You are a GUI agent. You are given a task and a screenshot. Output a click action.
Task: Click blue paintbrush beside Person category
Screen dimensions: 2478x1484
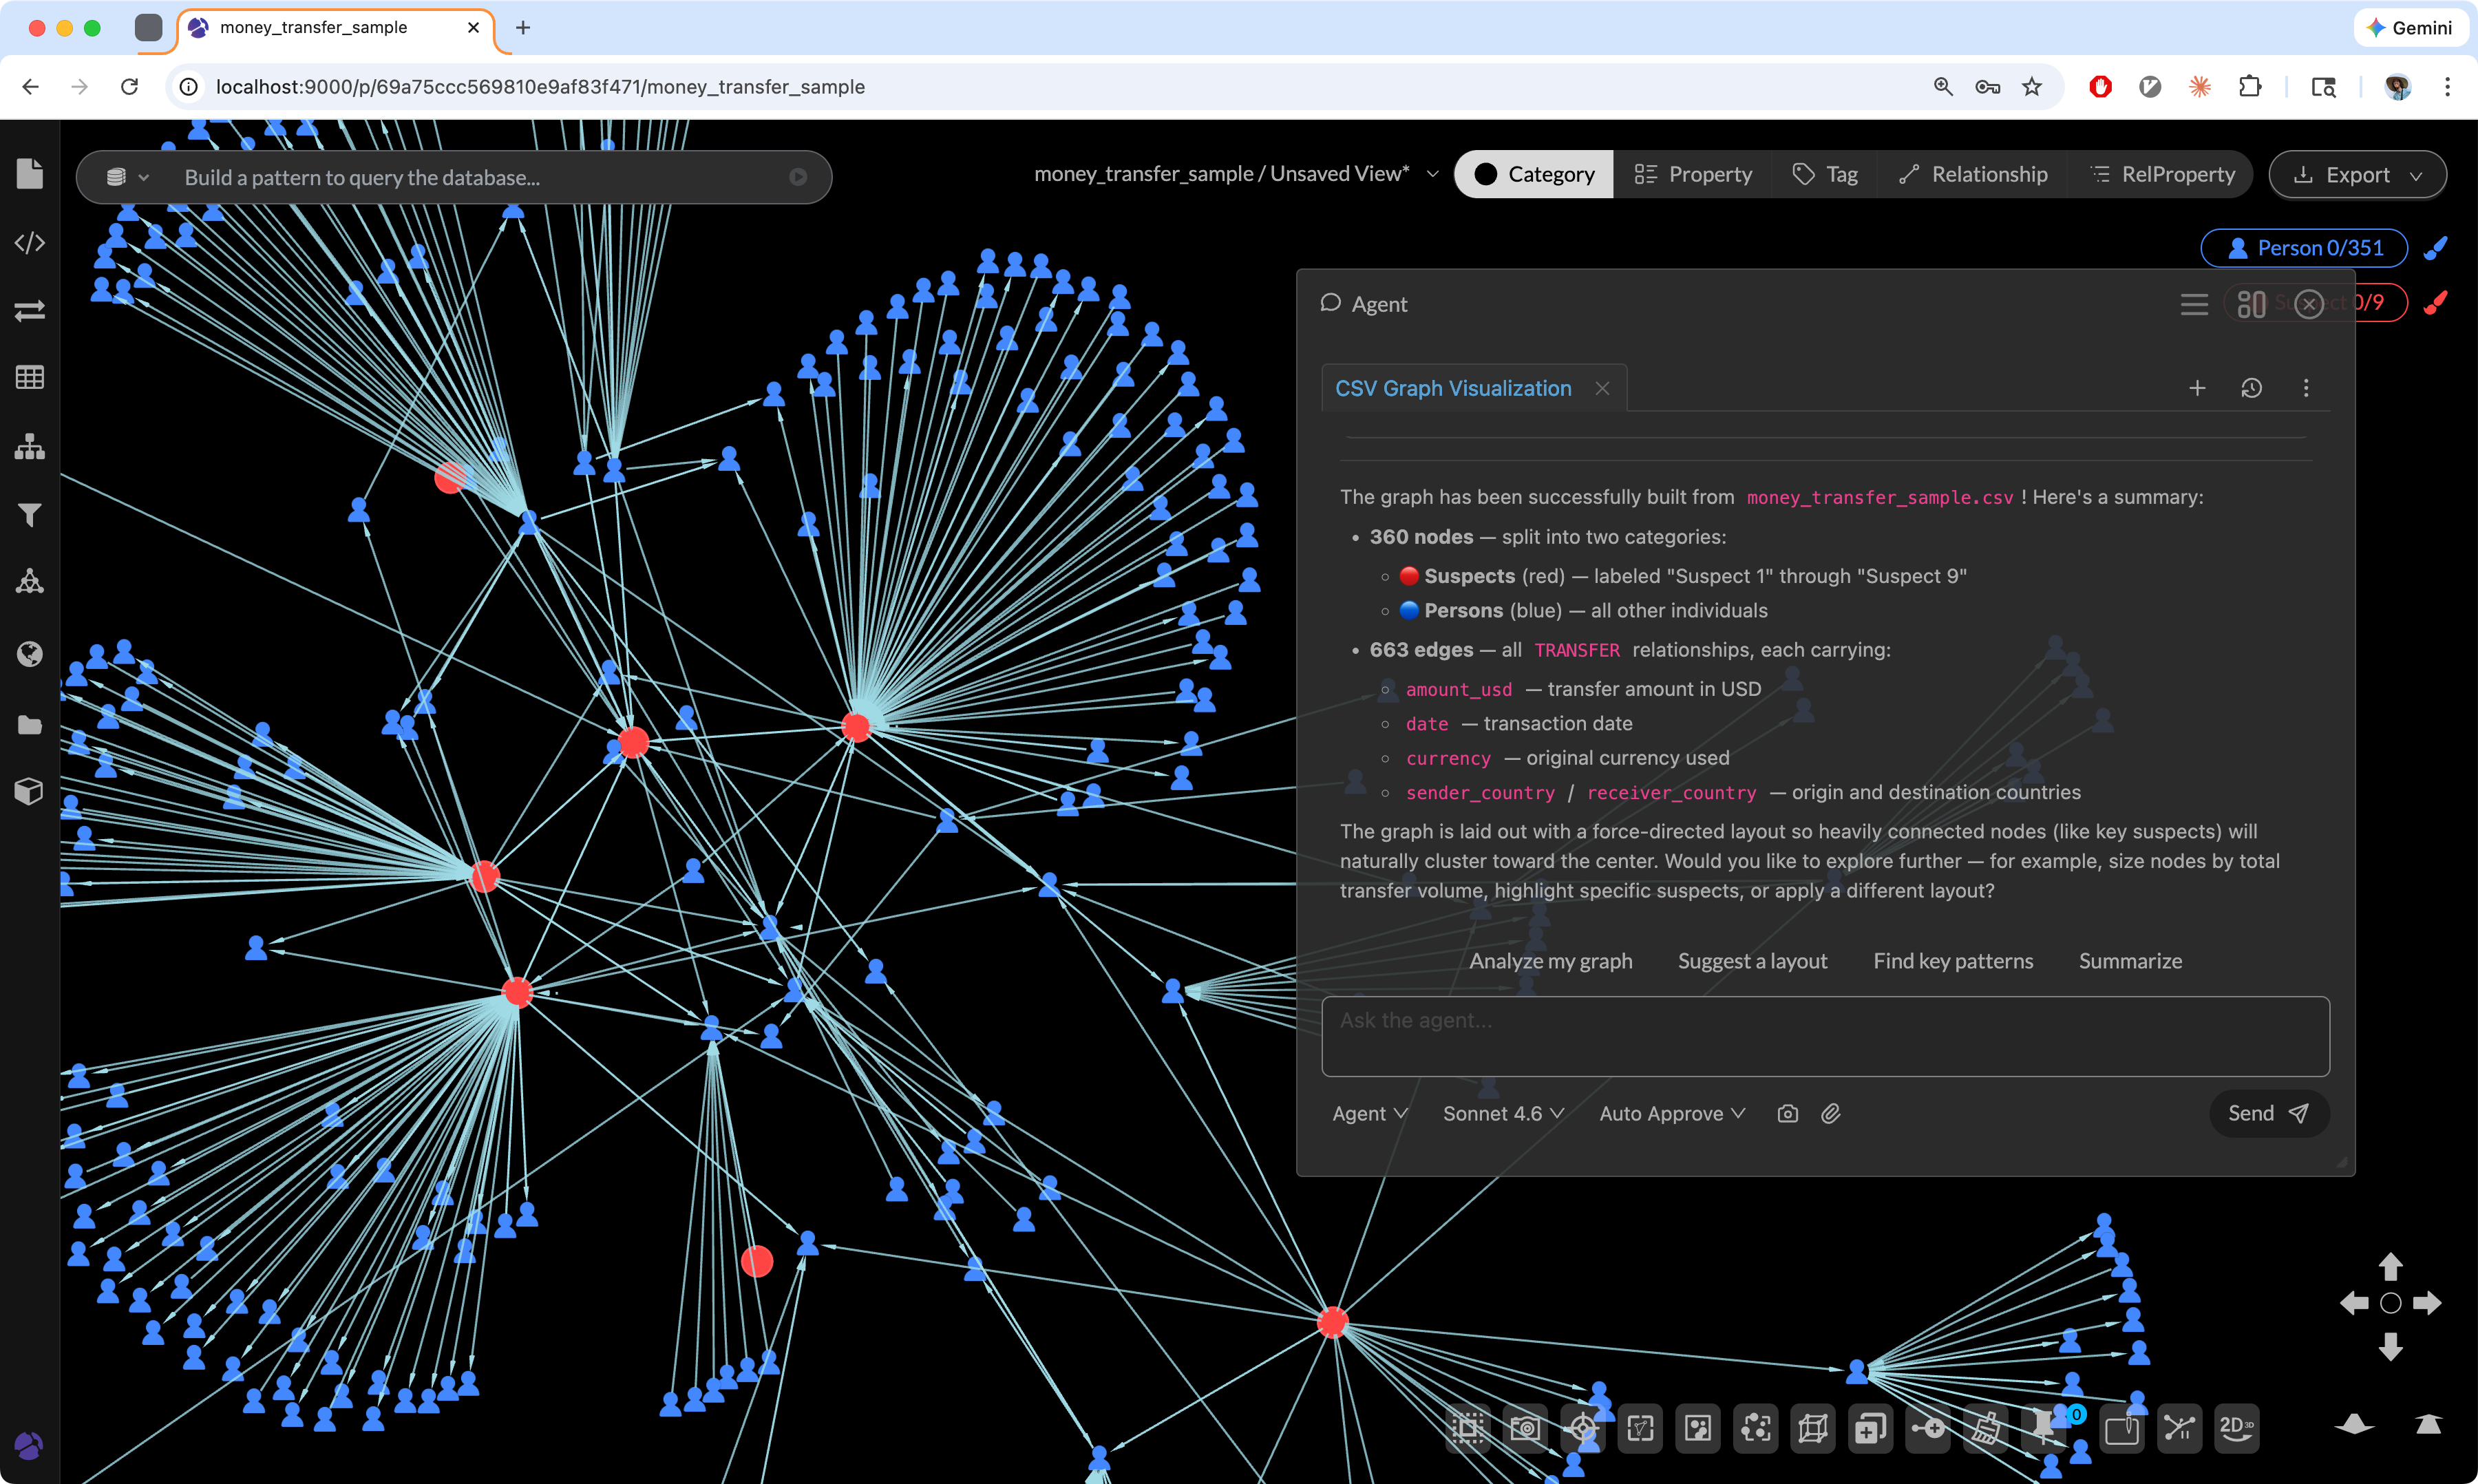click(2436, 248)
